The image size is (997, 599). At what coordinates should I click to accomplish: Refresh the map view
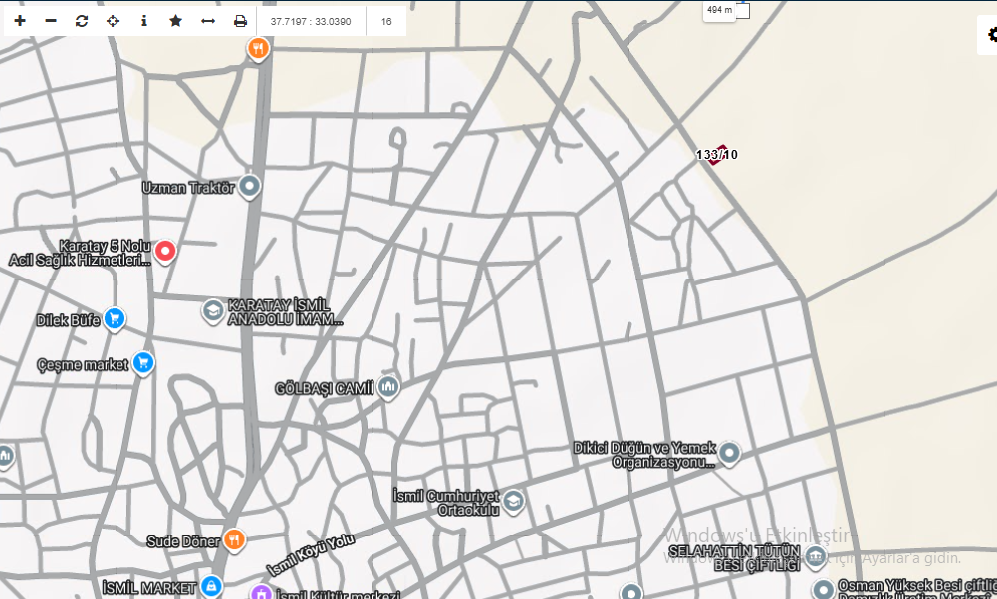coord(82,21)
